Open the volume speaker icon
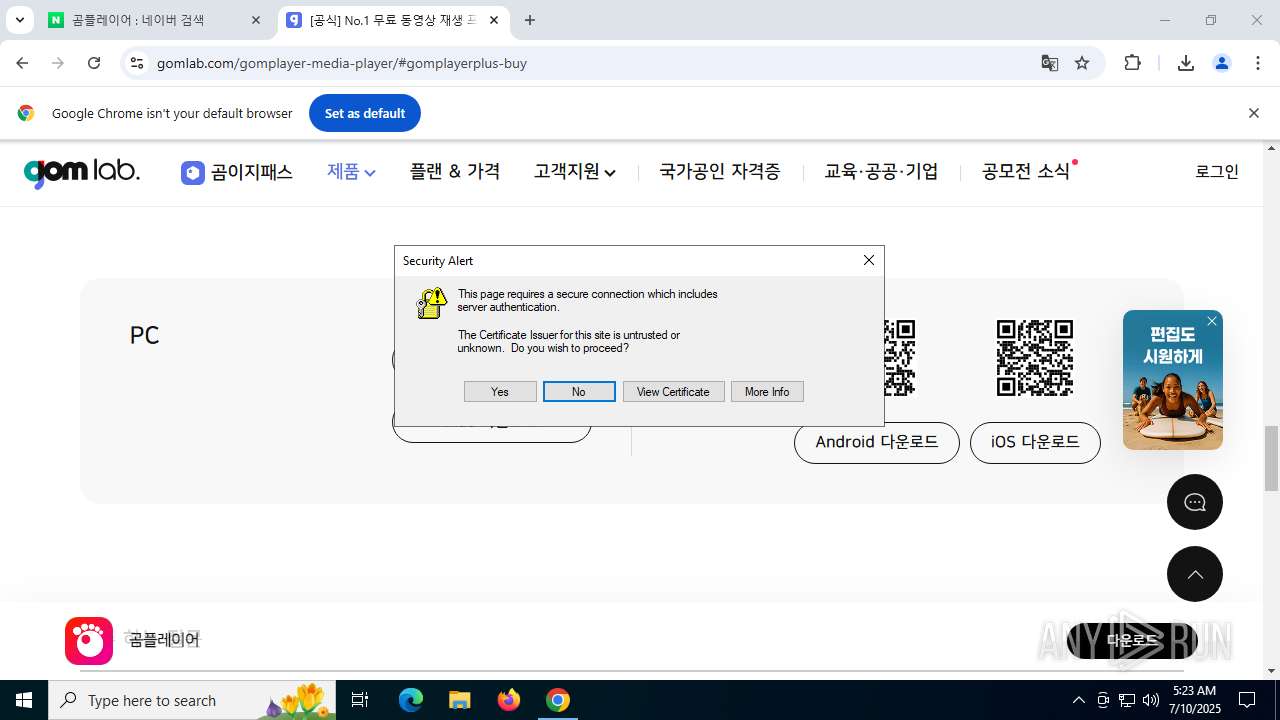Screen dimensions: 1280x720 pos(1151,700)
